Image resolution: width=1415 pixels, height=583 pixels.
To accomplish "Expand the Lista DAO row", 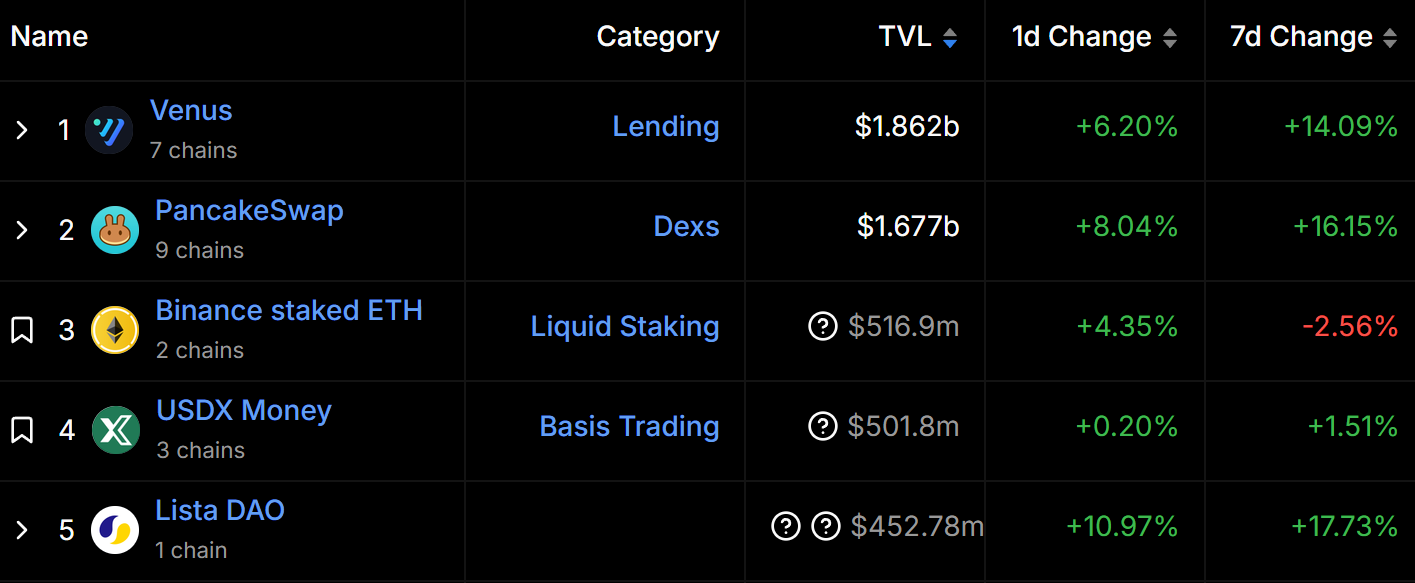I will [22, 529].
